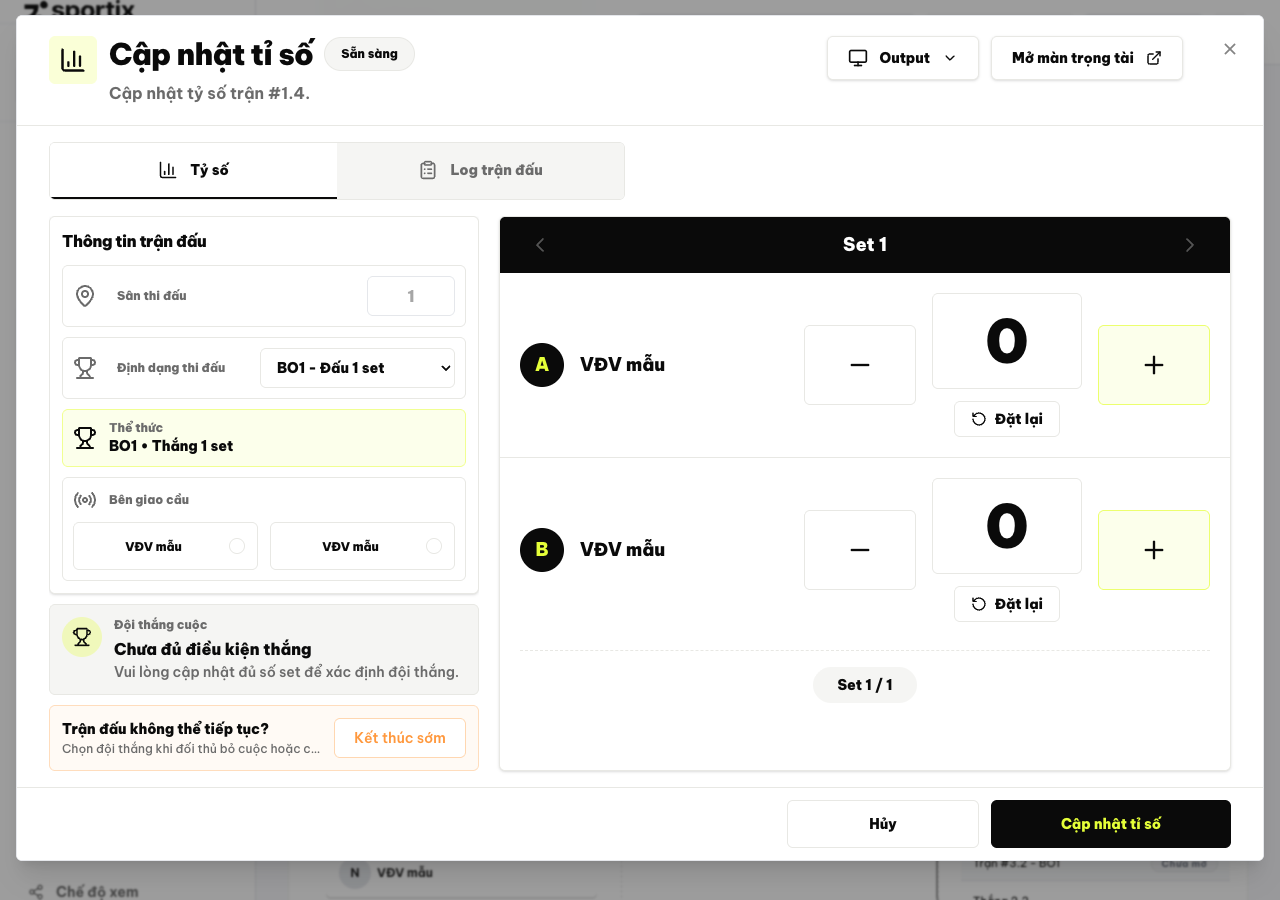
Task: Decrease player B score with minus button
Action: coord(860,550)
